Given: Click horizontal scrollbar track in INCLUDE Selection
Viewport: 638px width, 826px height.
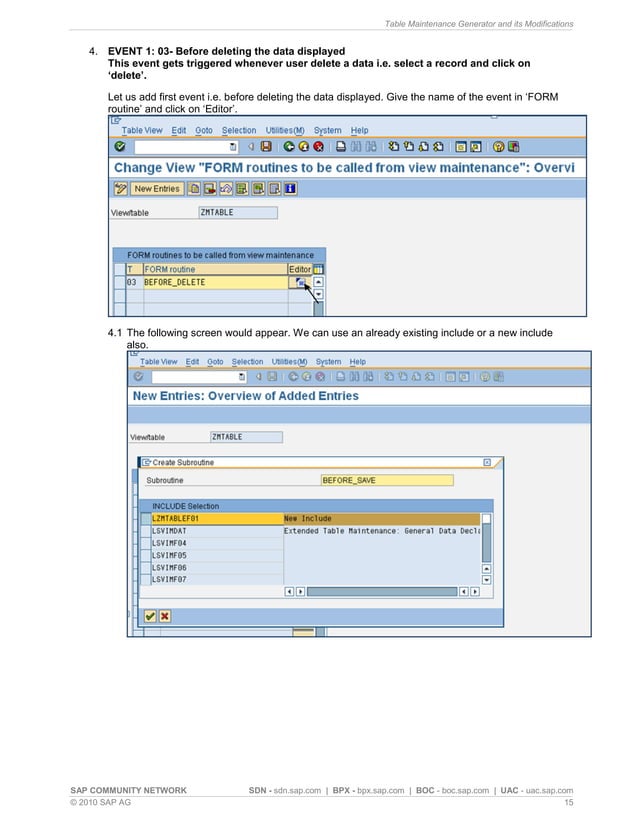Looking at the screenshot, I should [x=382, y=592].
